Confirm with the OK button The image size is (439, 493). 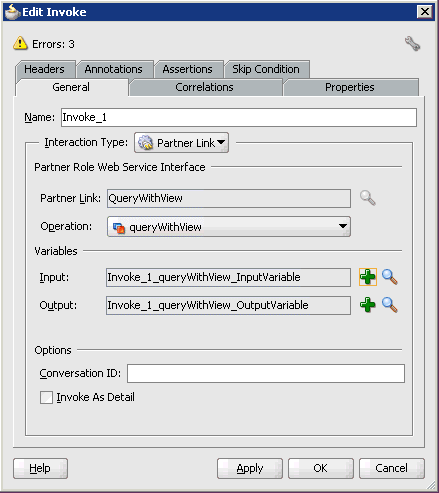point(320,468)
